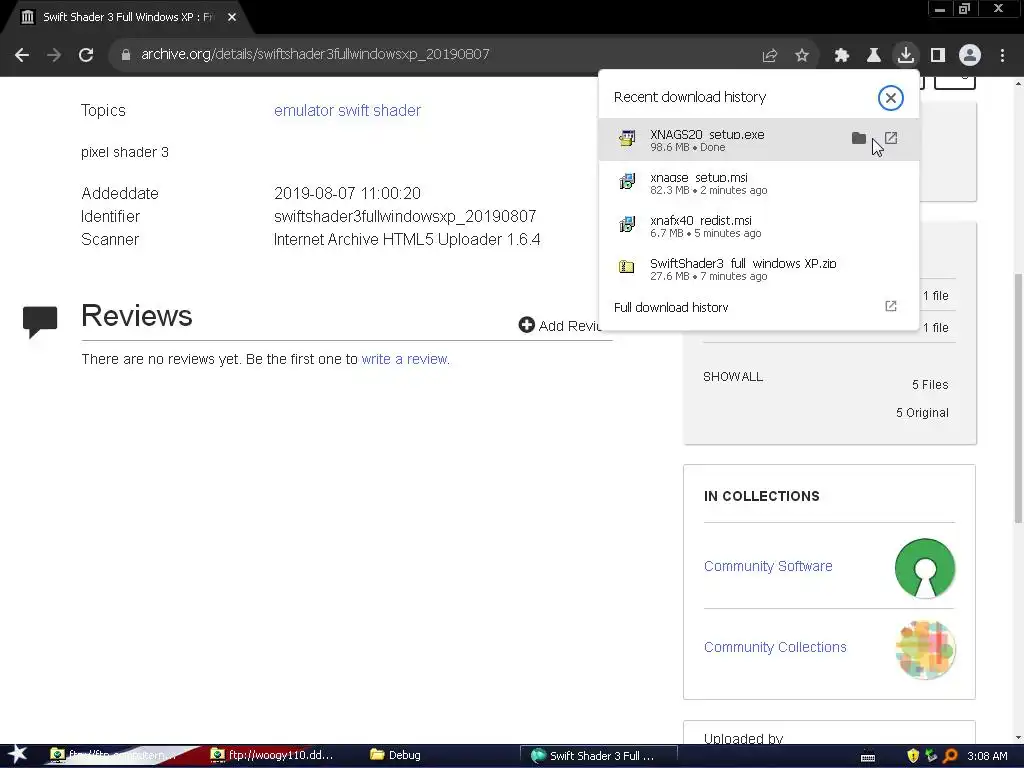Click the shield icon in system tray
The image size is (1024, 768).
(913, 756)
